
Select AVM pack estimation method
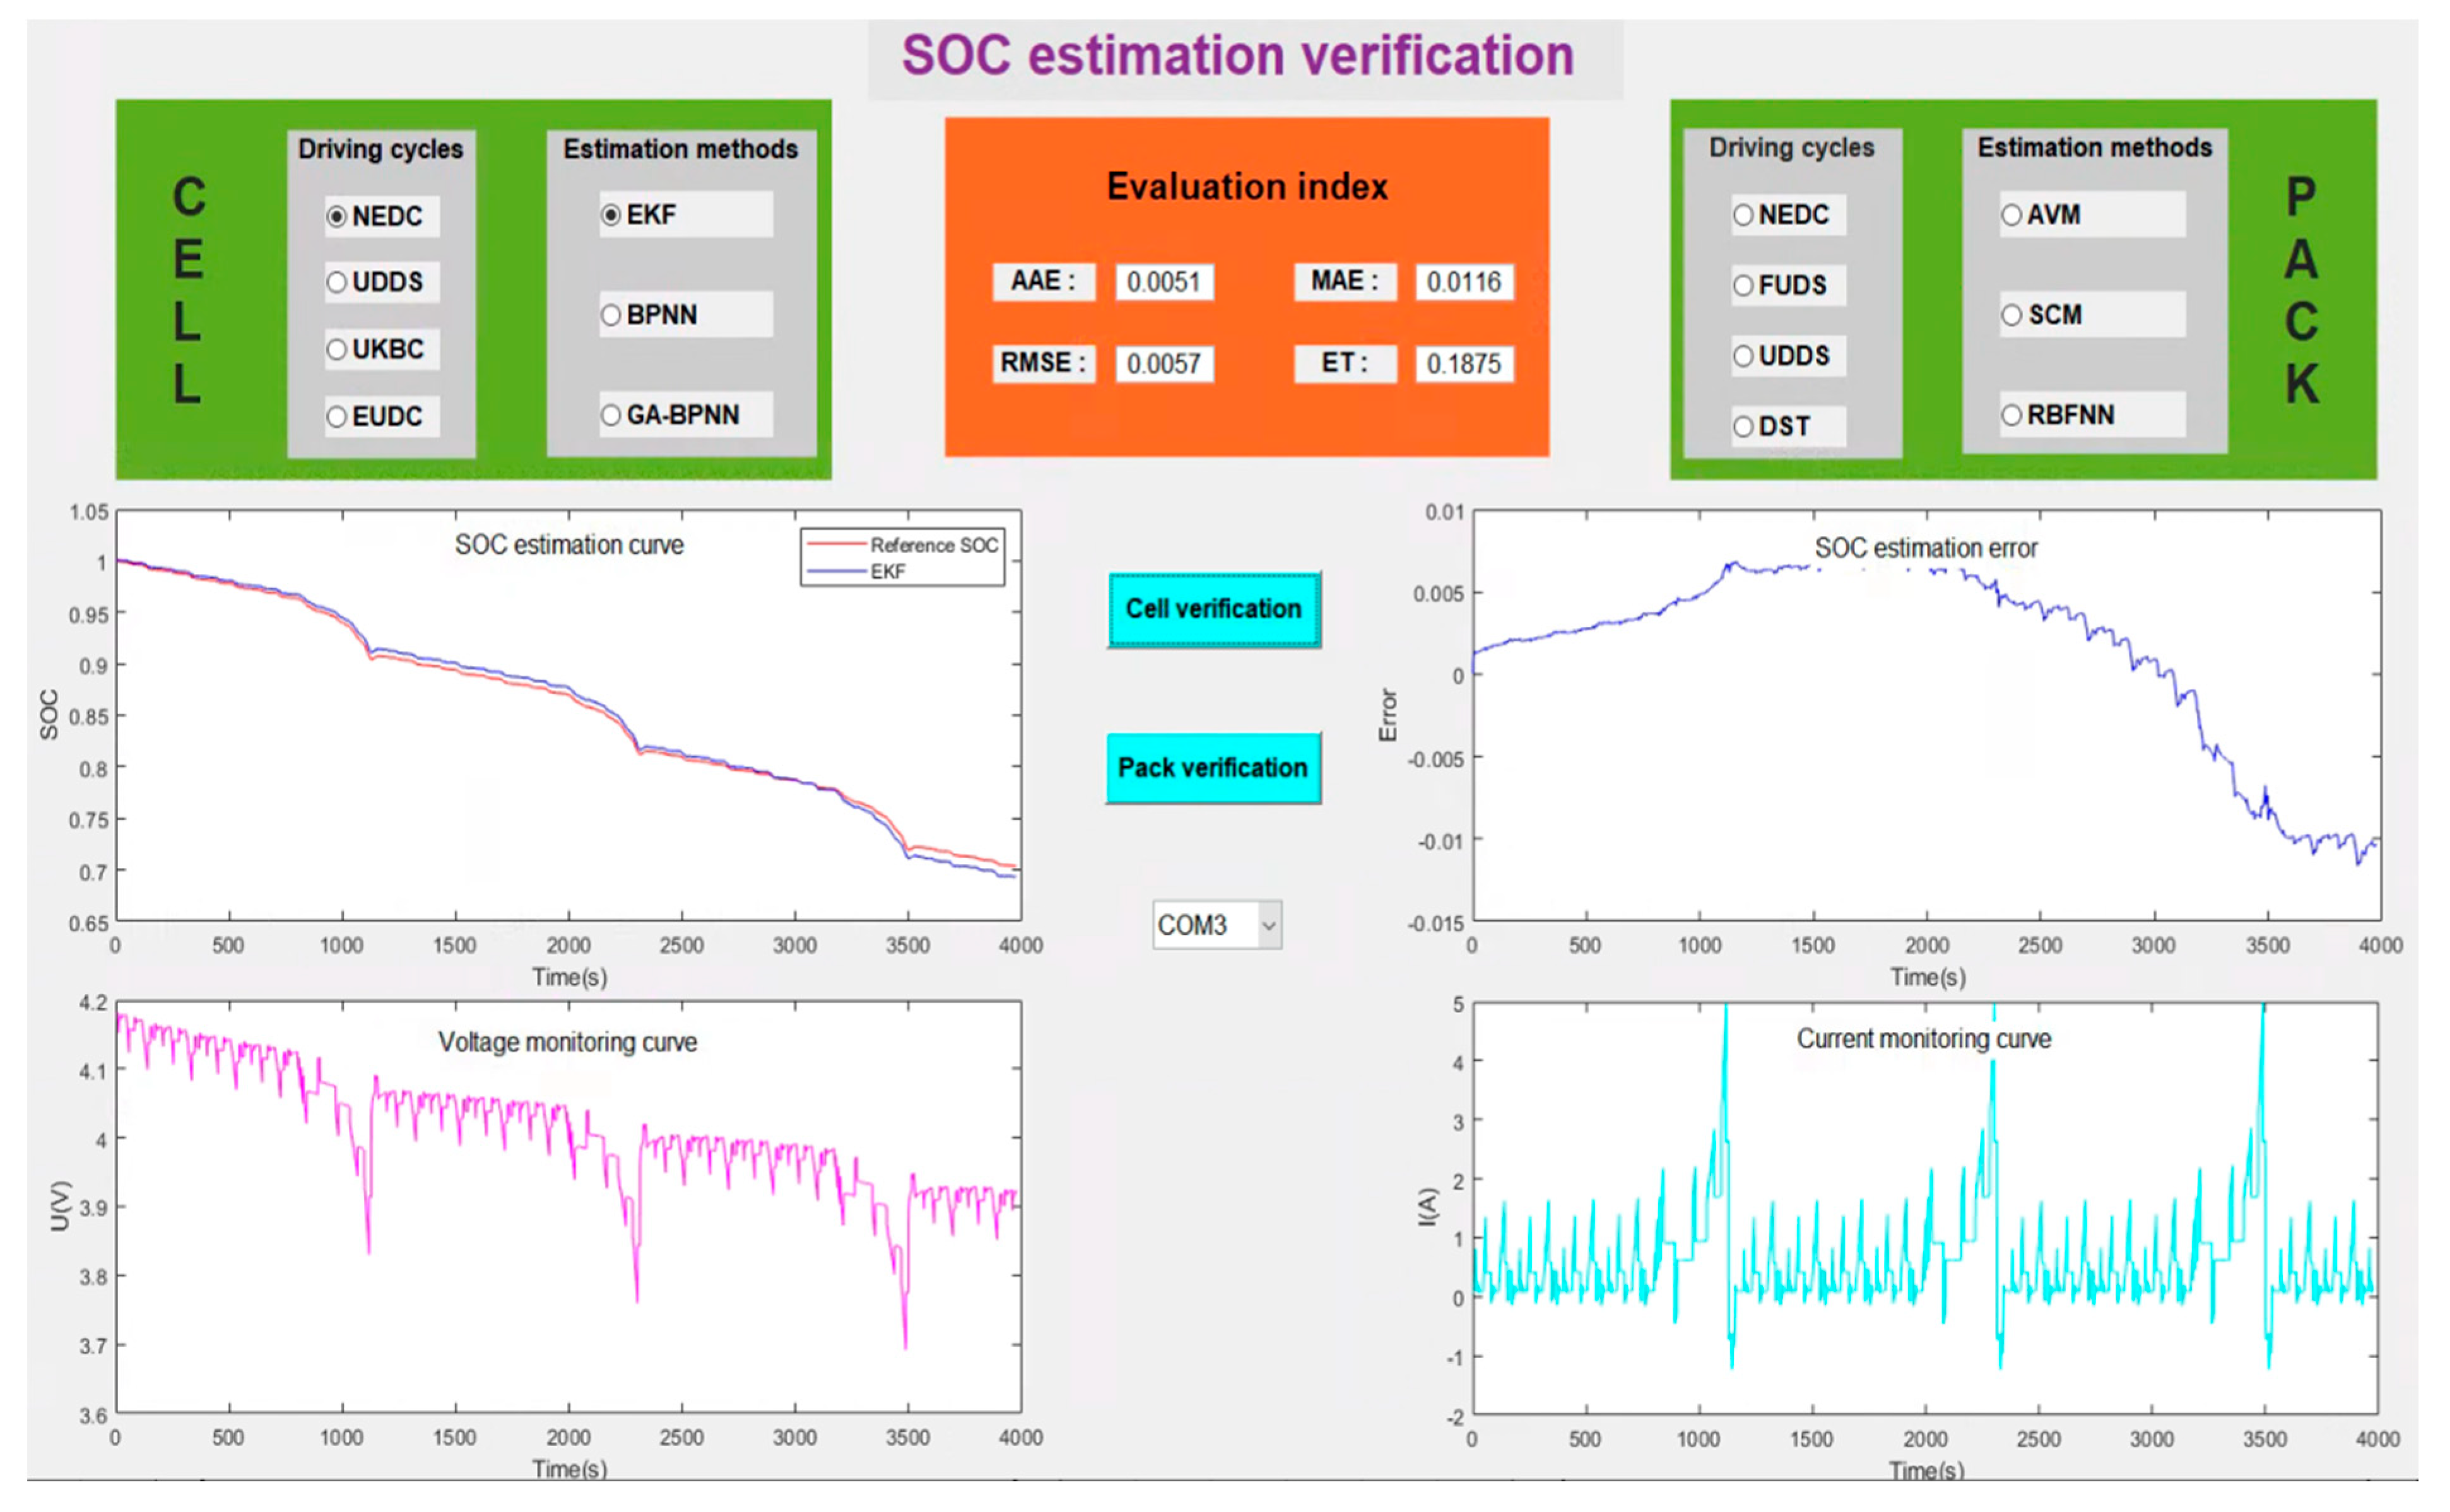tap(2012, 215)
